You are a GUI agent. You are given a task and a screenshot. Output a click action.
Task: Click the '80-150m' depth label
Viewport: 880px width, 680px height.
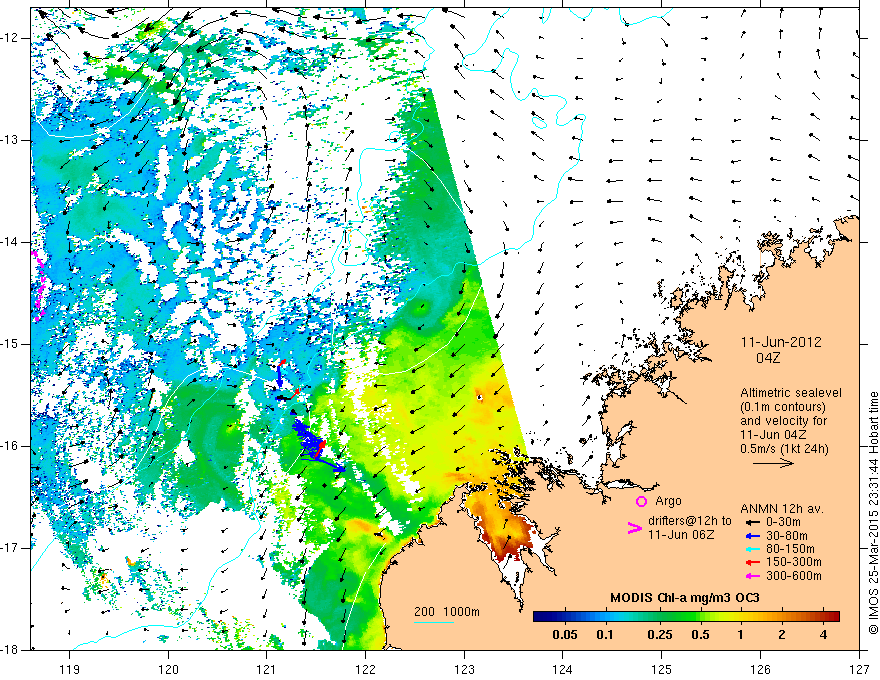[790, 549]
